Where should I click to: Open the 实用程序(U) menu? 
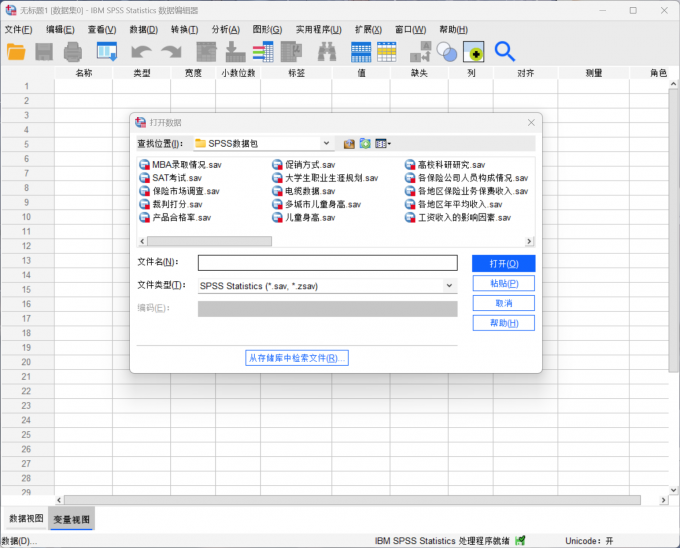[x=319, y=29]
